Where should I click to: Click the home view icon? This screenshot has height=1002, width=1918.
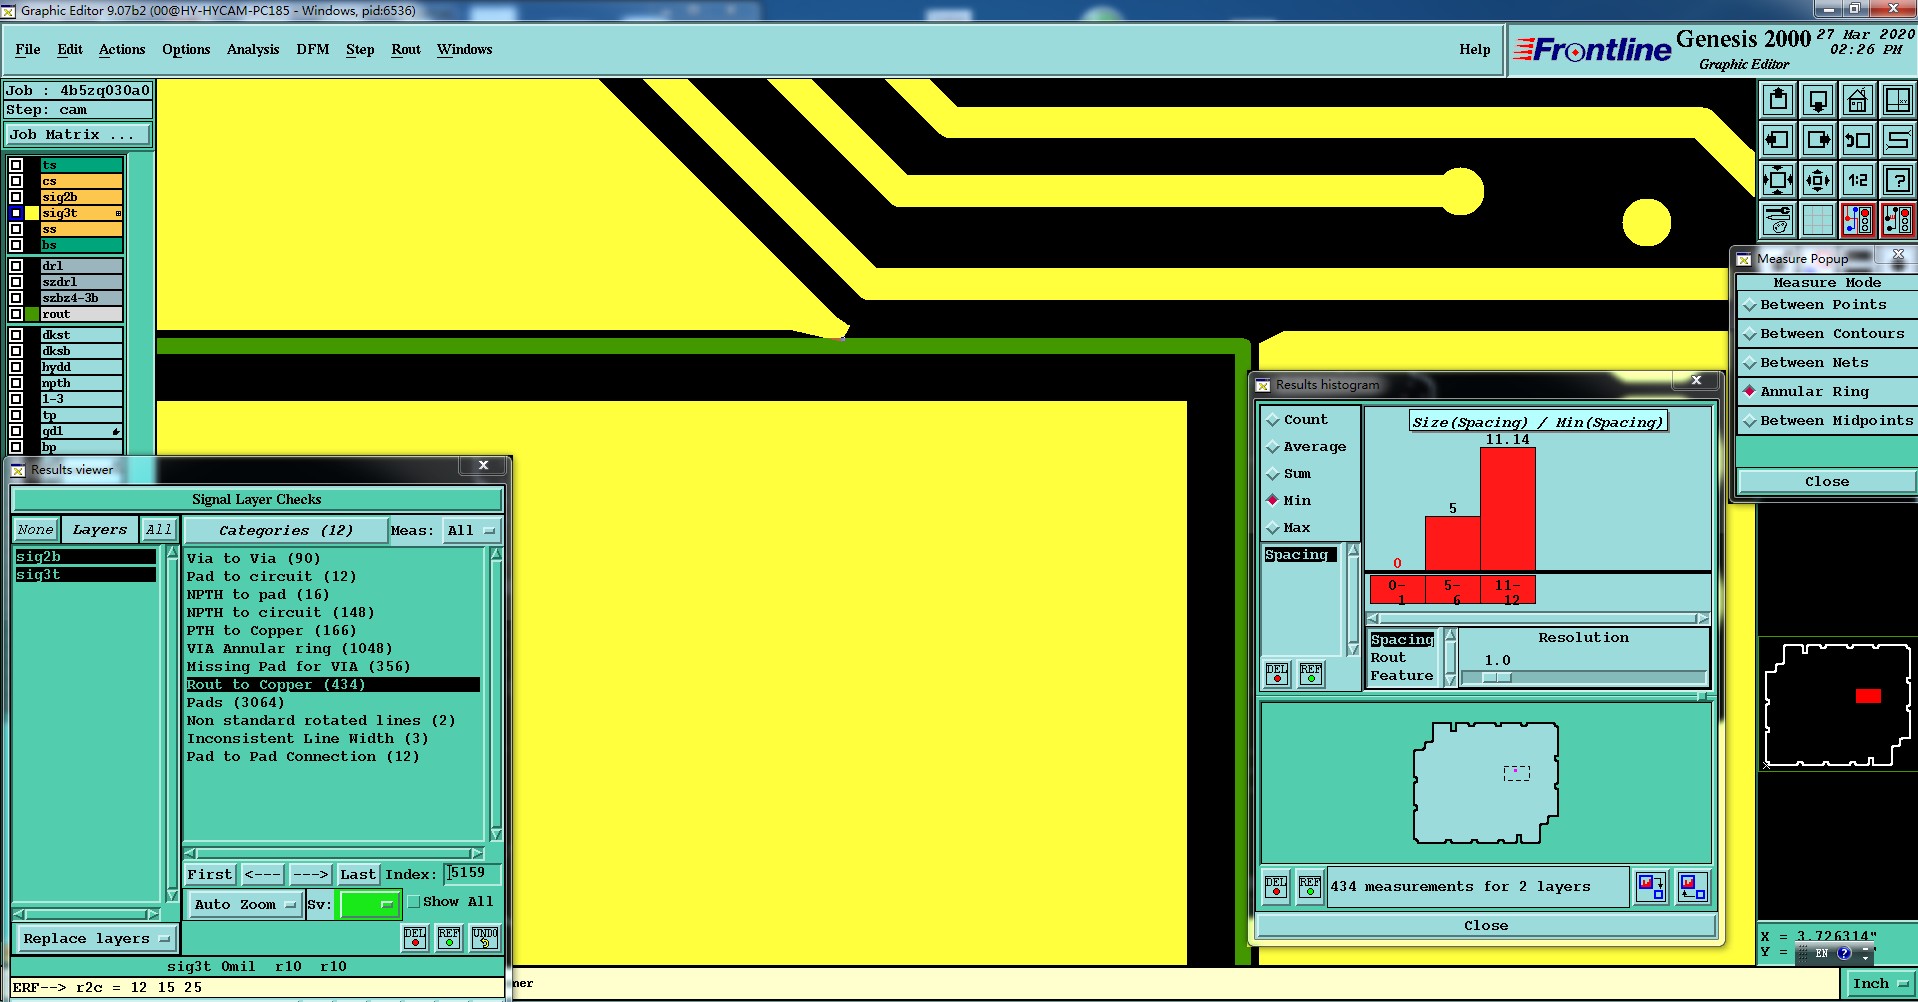pos(1858,100)
